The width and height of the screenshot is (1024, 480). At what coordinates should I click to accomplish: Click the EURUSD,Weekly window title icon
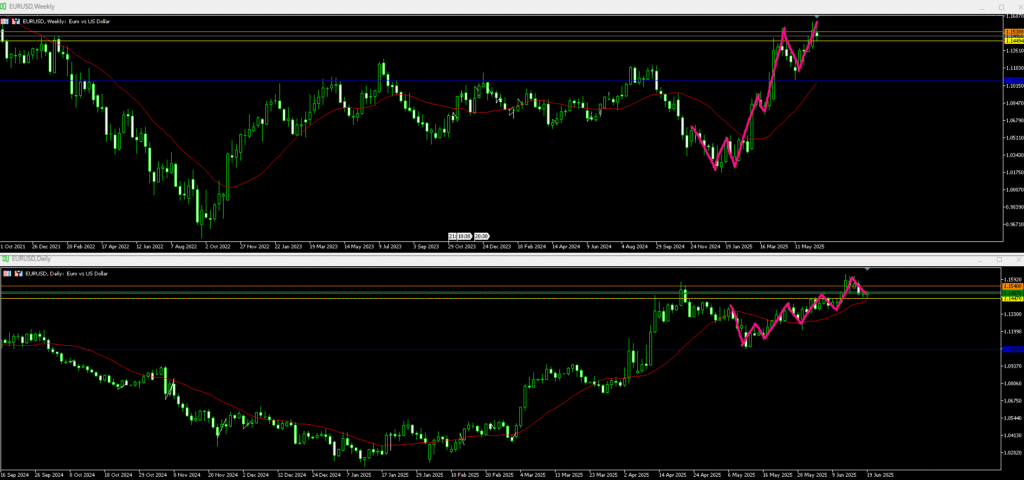(x=3, y=6)
